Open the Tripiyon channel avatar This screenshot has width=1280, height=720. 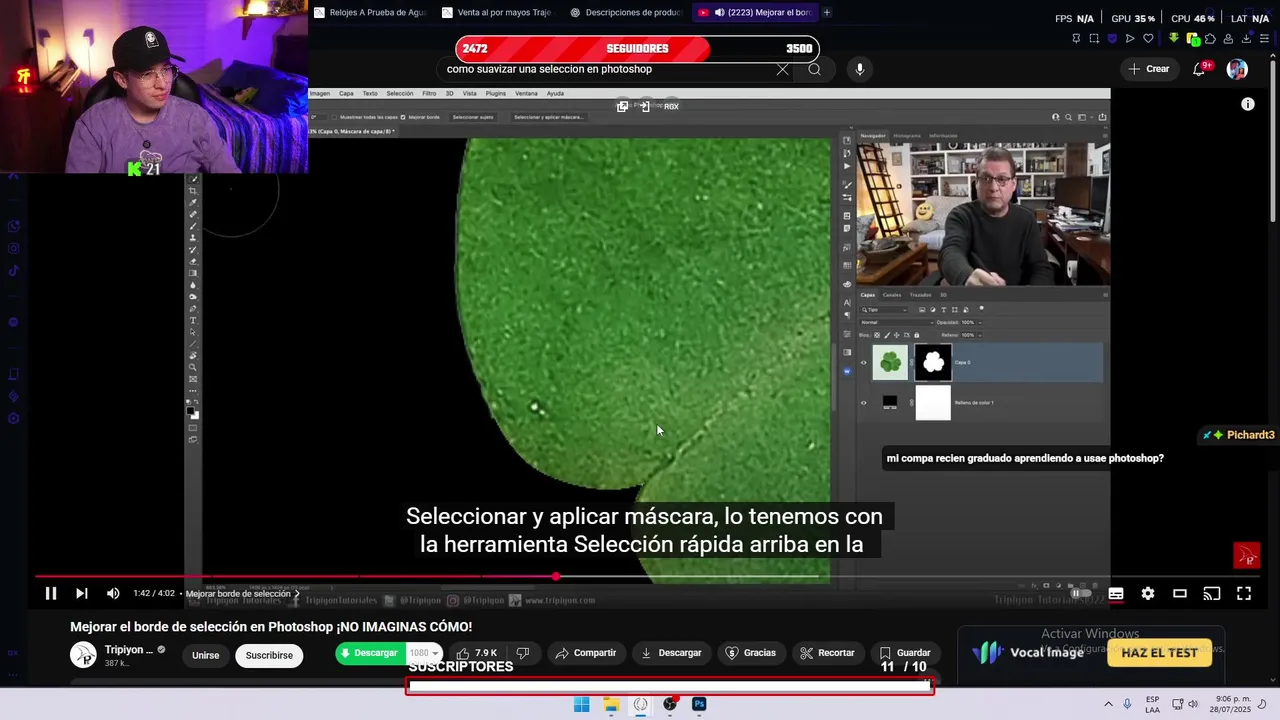[83, 655]
